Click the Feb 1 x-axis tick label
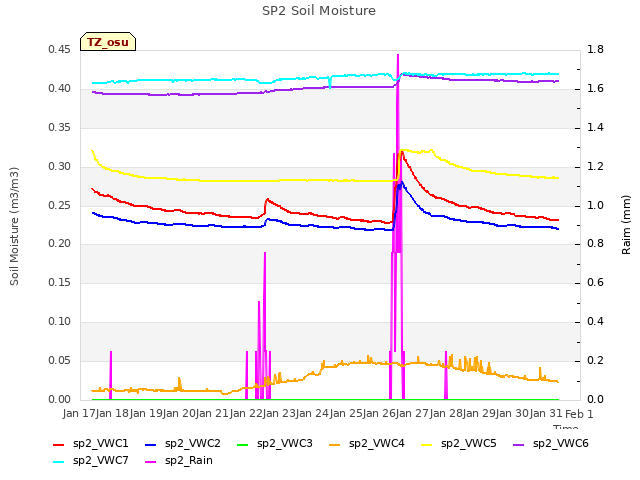Screen dimensions: 640x480 [579, 414]
